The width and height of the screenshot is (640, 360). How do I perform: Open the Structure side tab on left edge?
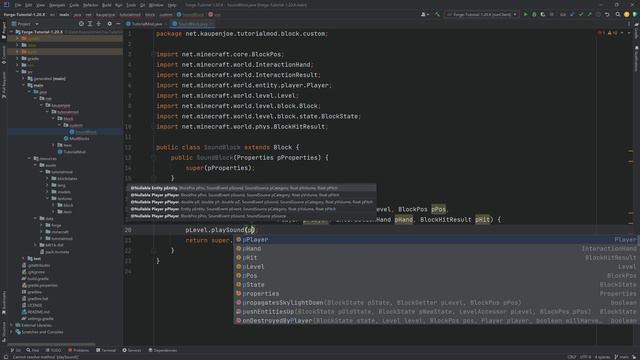coord(4,331)
